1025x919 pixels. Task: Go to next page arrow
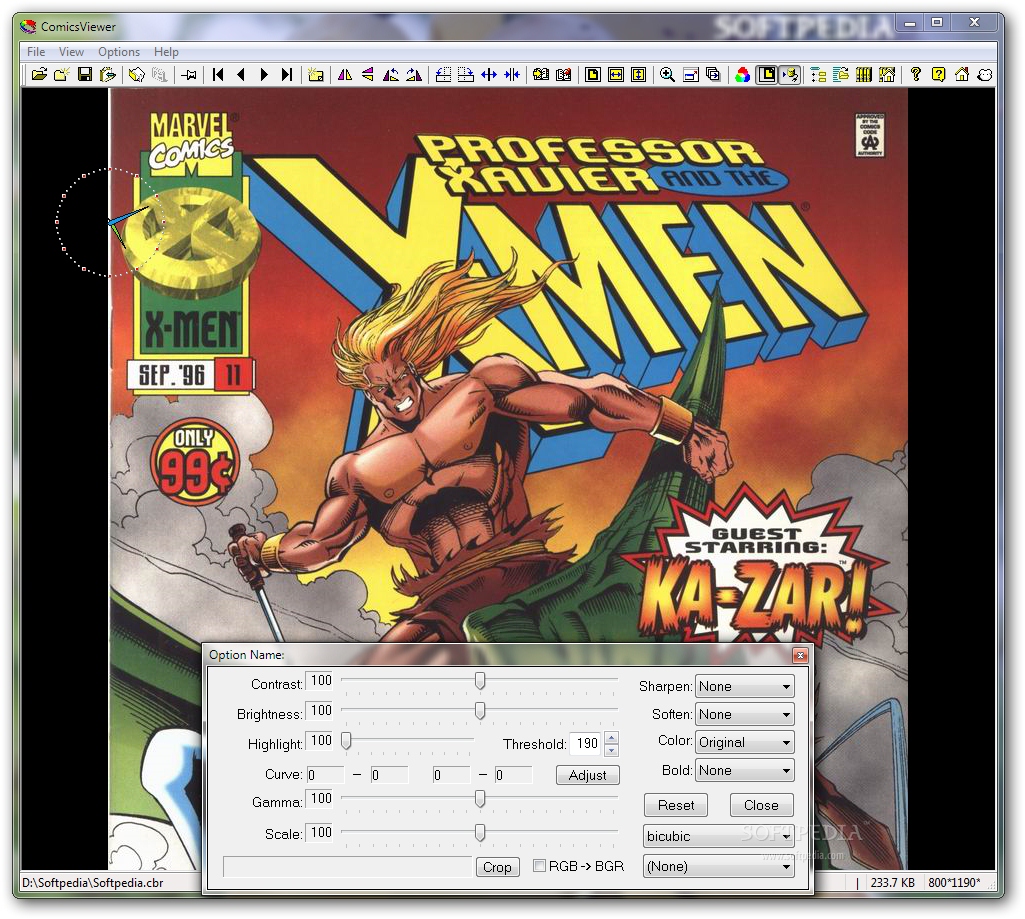click(264, 75)
